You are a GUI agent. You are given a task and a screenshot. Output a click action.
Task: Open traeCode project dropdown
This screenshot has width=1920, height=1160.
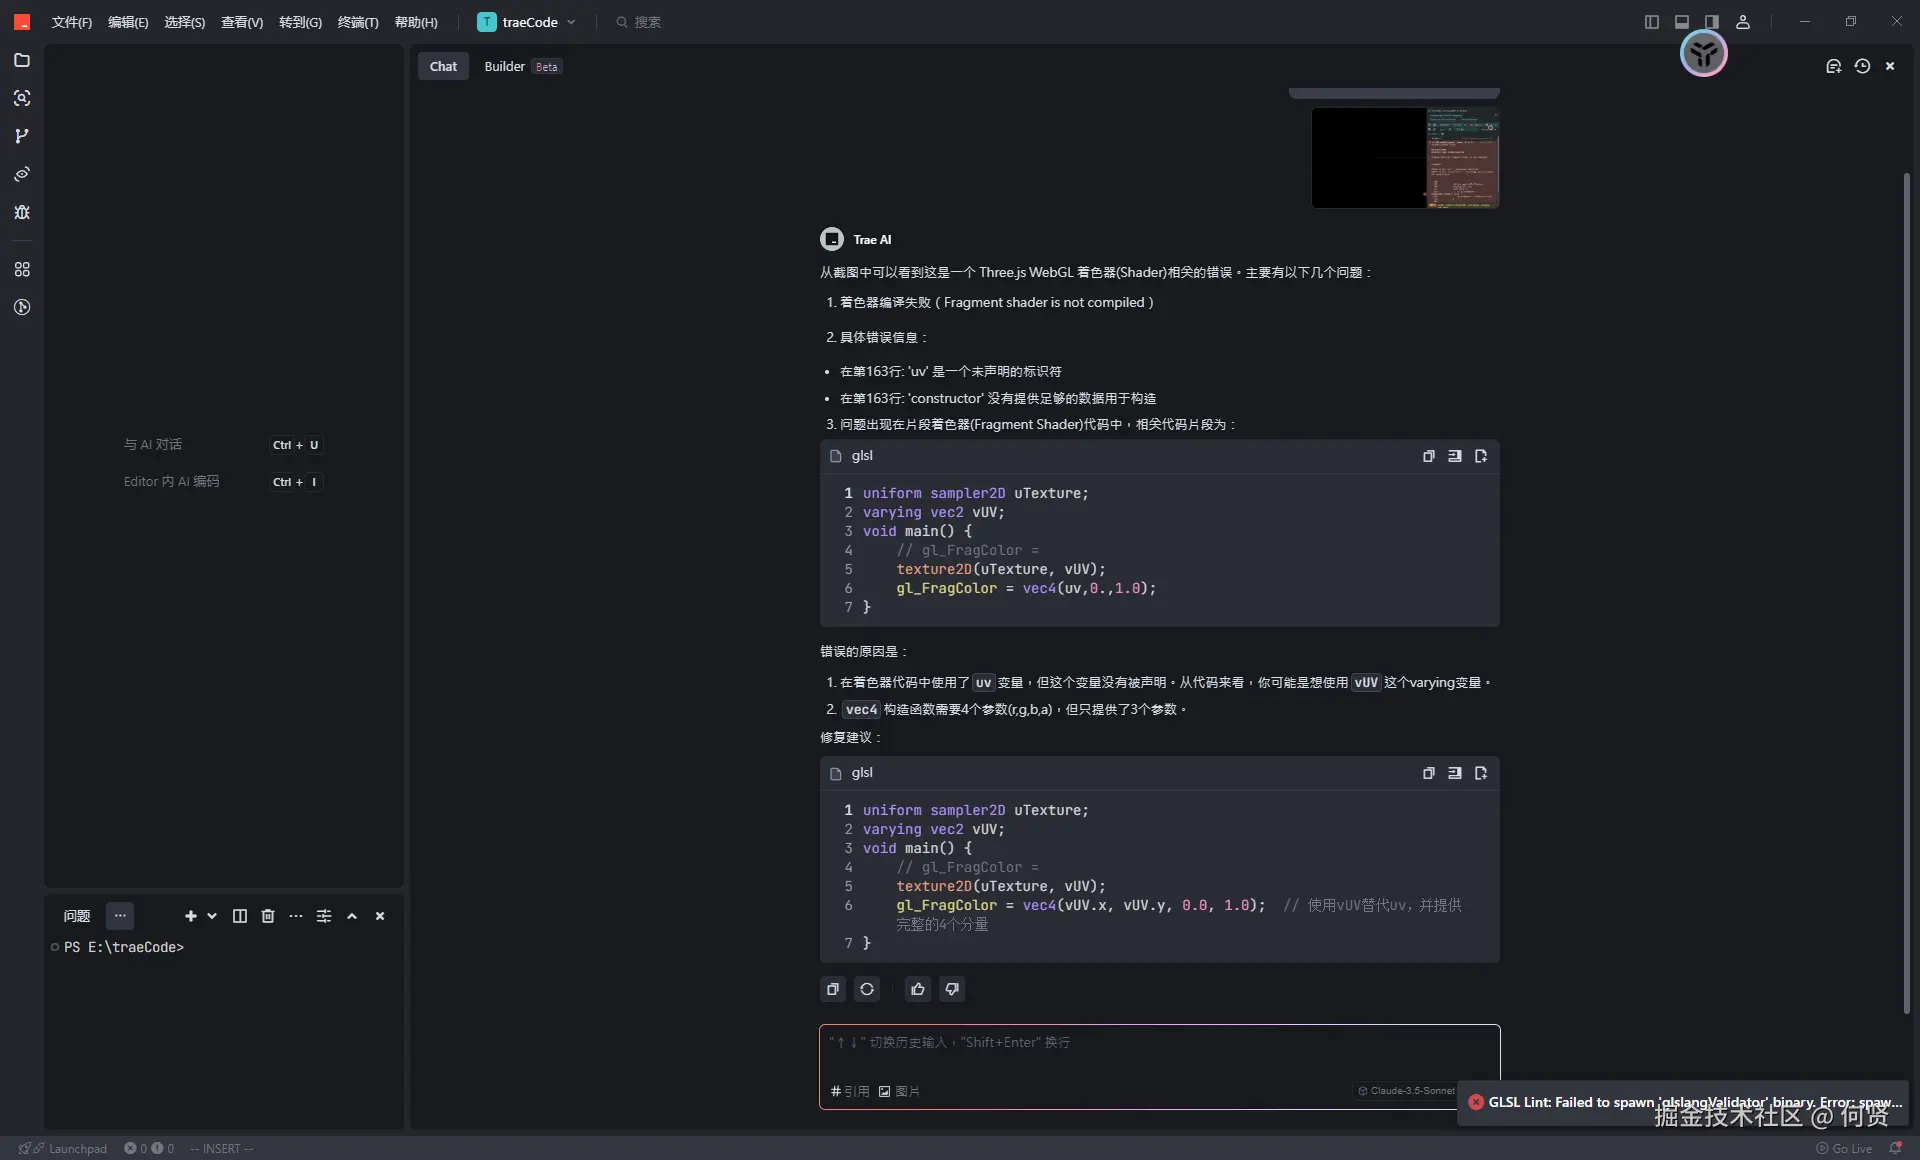click(x=528, y=22)
